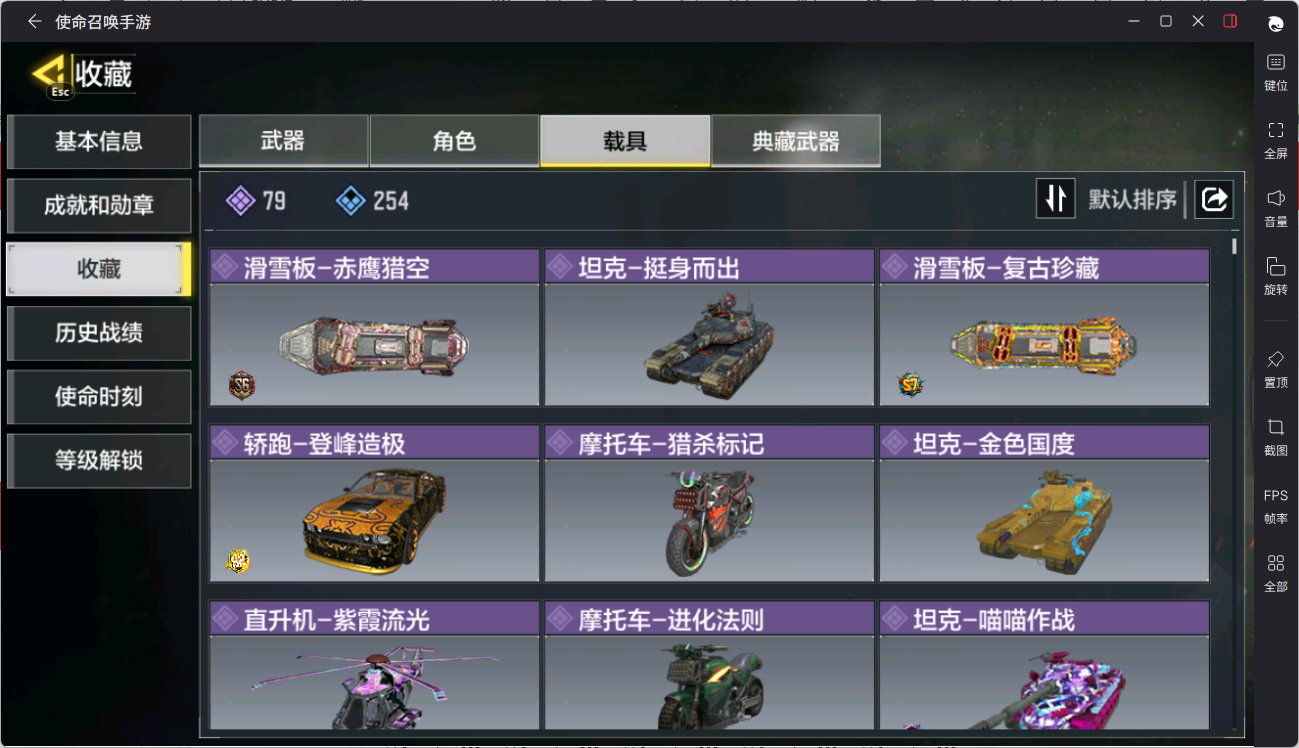The image size is (1299, 748).
Task: Click the 全屏 fullscreen icon
Action: tap(1276, 140)
